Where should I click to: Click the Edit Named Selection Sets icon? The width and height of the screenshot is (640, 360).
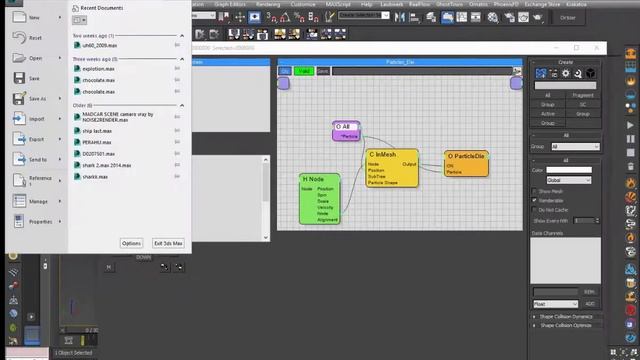click(329, 17)
